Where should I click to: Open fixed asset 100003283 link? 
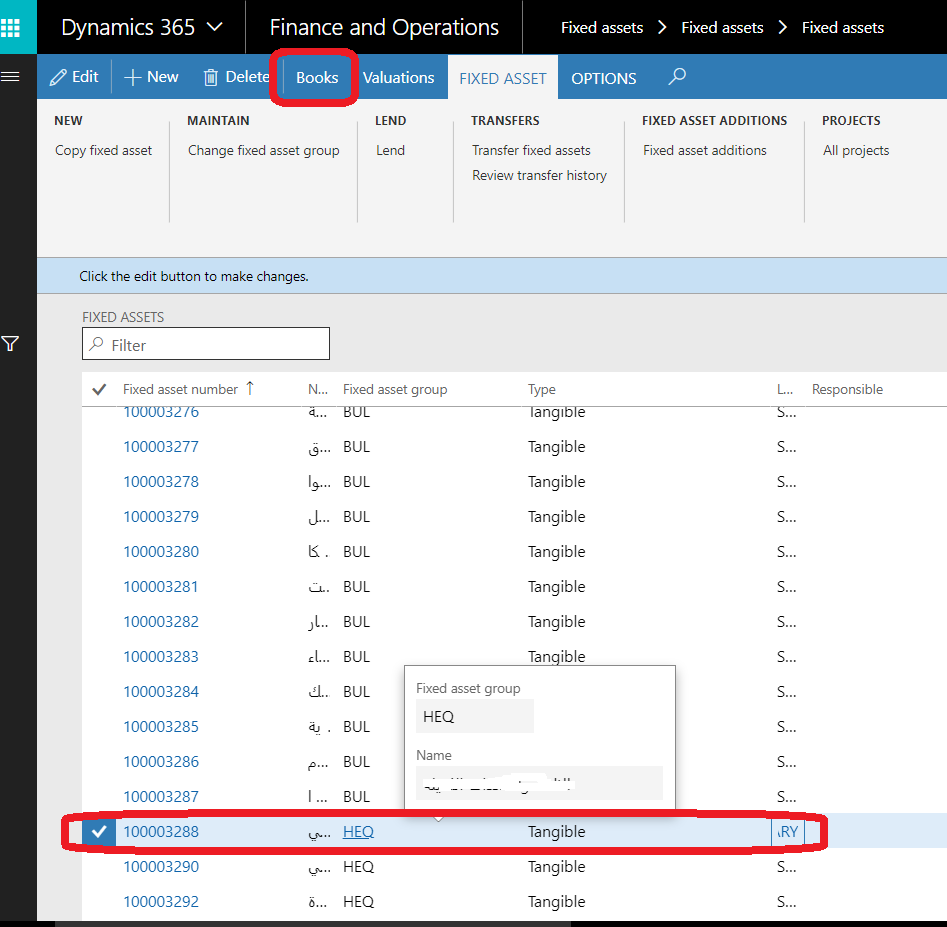point(161,657)
